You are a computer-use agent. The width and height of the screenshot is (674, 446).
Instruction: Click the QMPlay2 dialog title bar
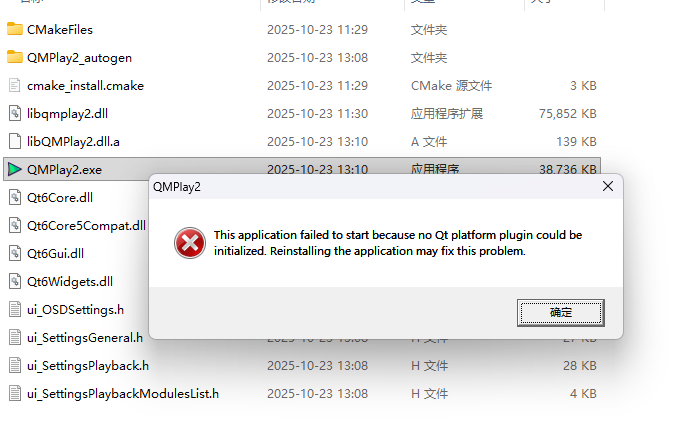click(374, 186)
